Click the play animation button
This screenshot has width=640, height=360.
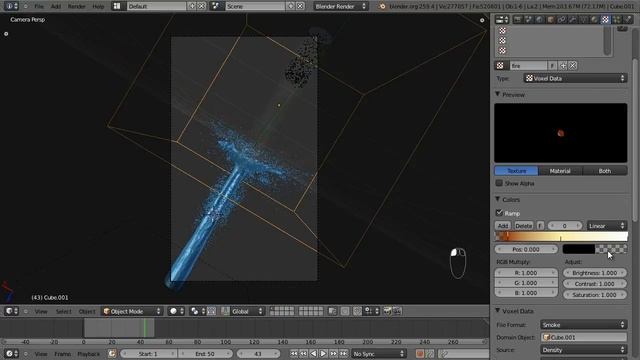click(323, 353)
